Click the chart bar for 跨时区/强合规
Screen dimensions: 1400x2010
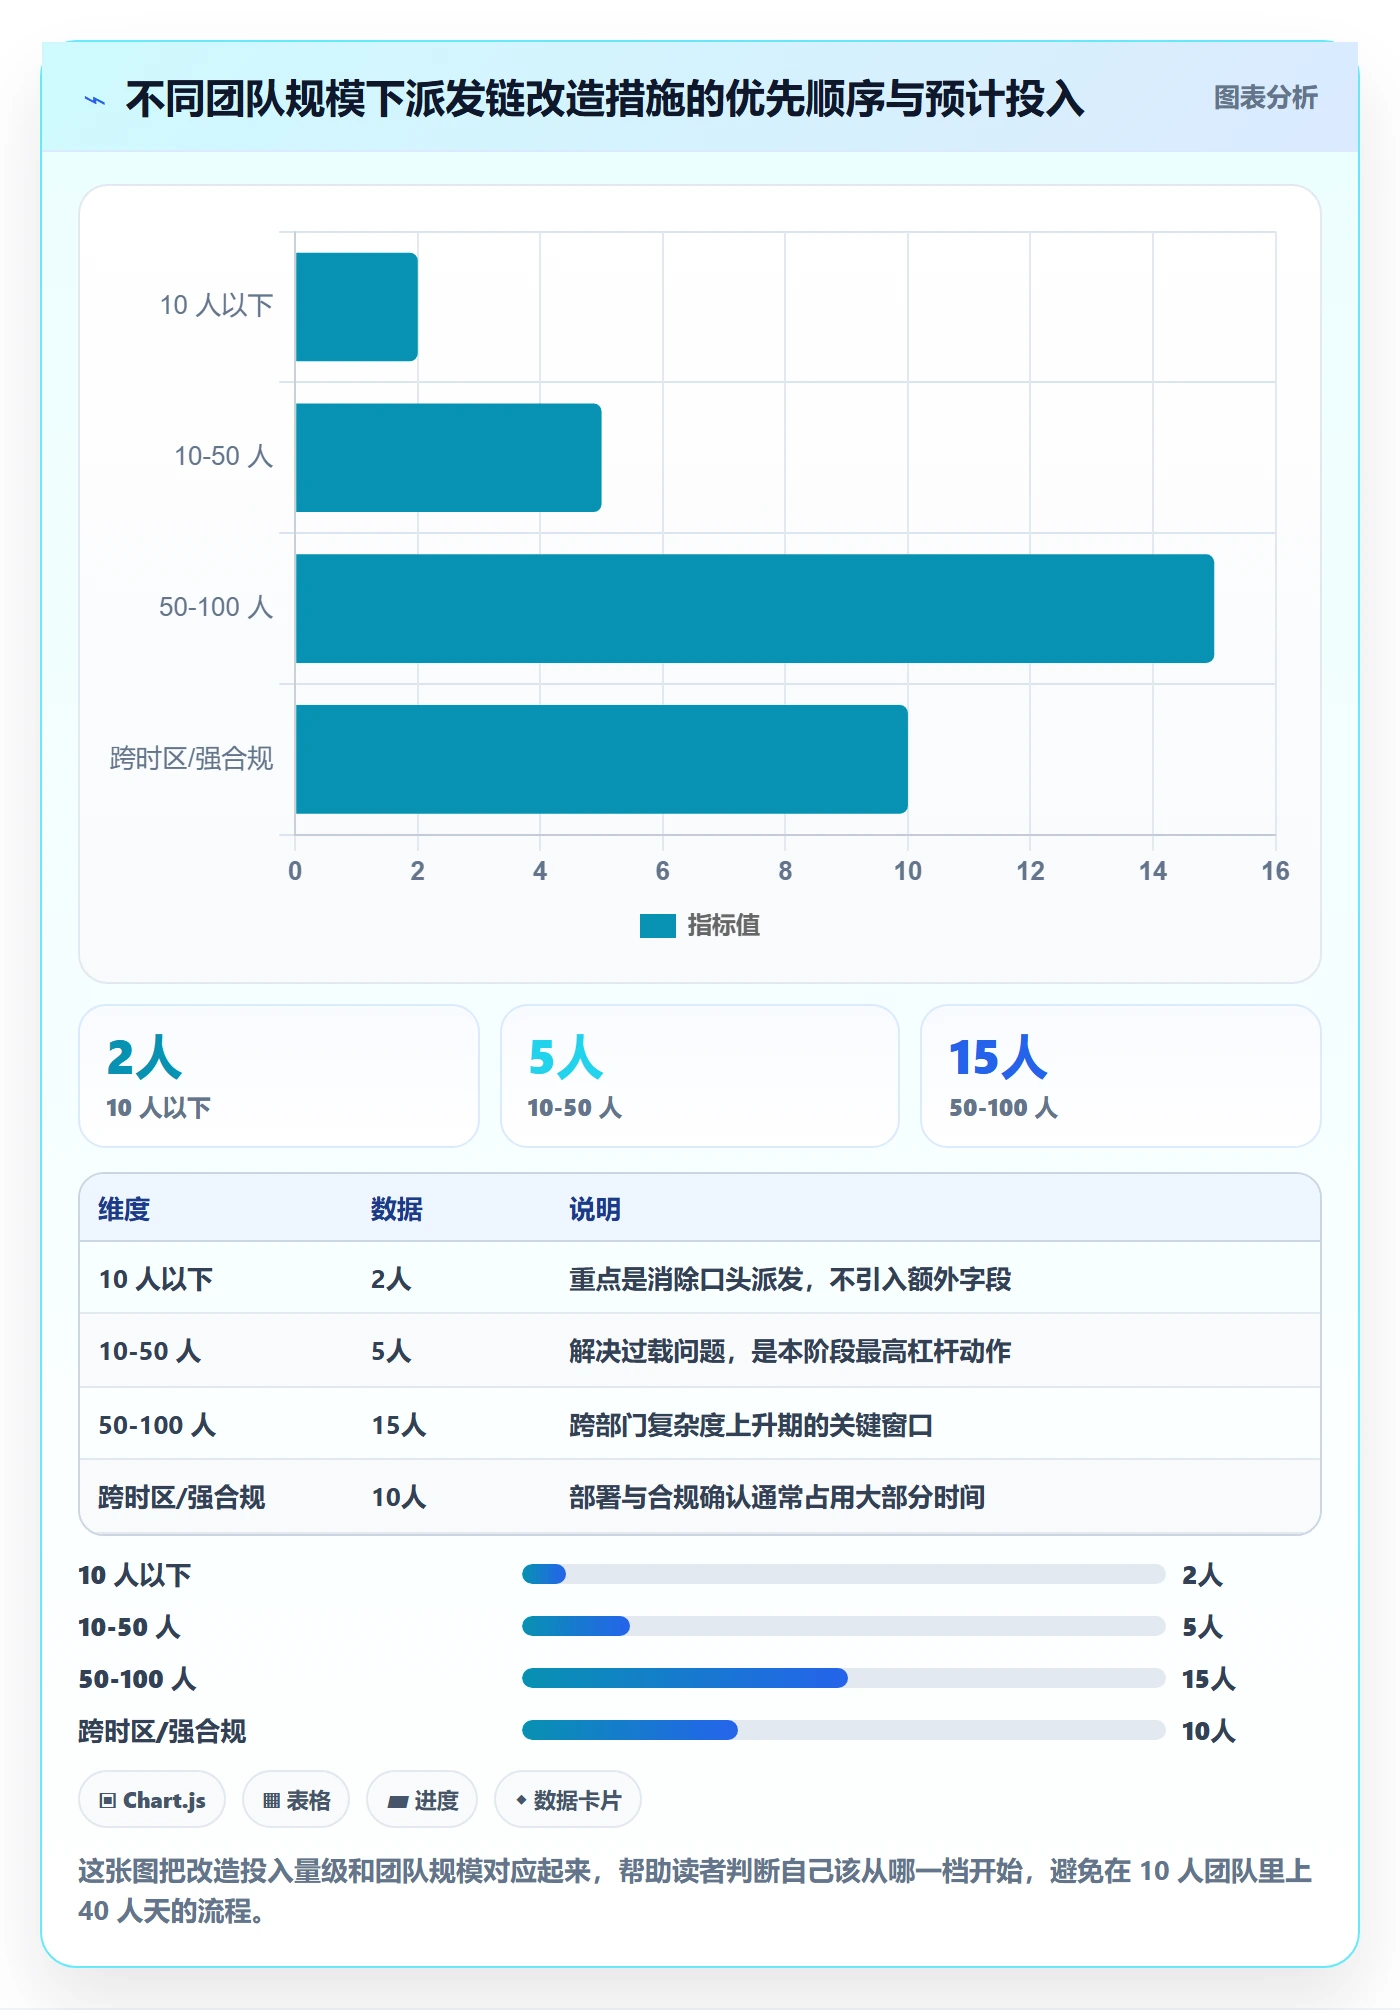(601, 759)
